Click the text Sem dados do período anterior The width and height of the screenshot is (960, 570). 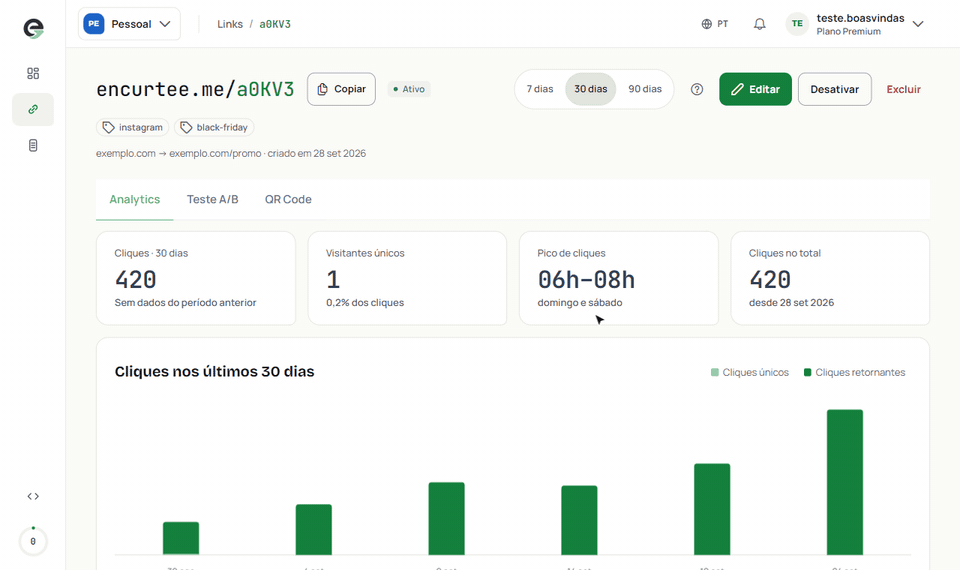pos(185,302)
